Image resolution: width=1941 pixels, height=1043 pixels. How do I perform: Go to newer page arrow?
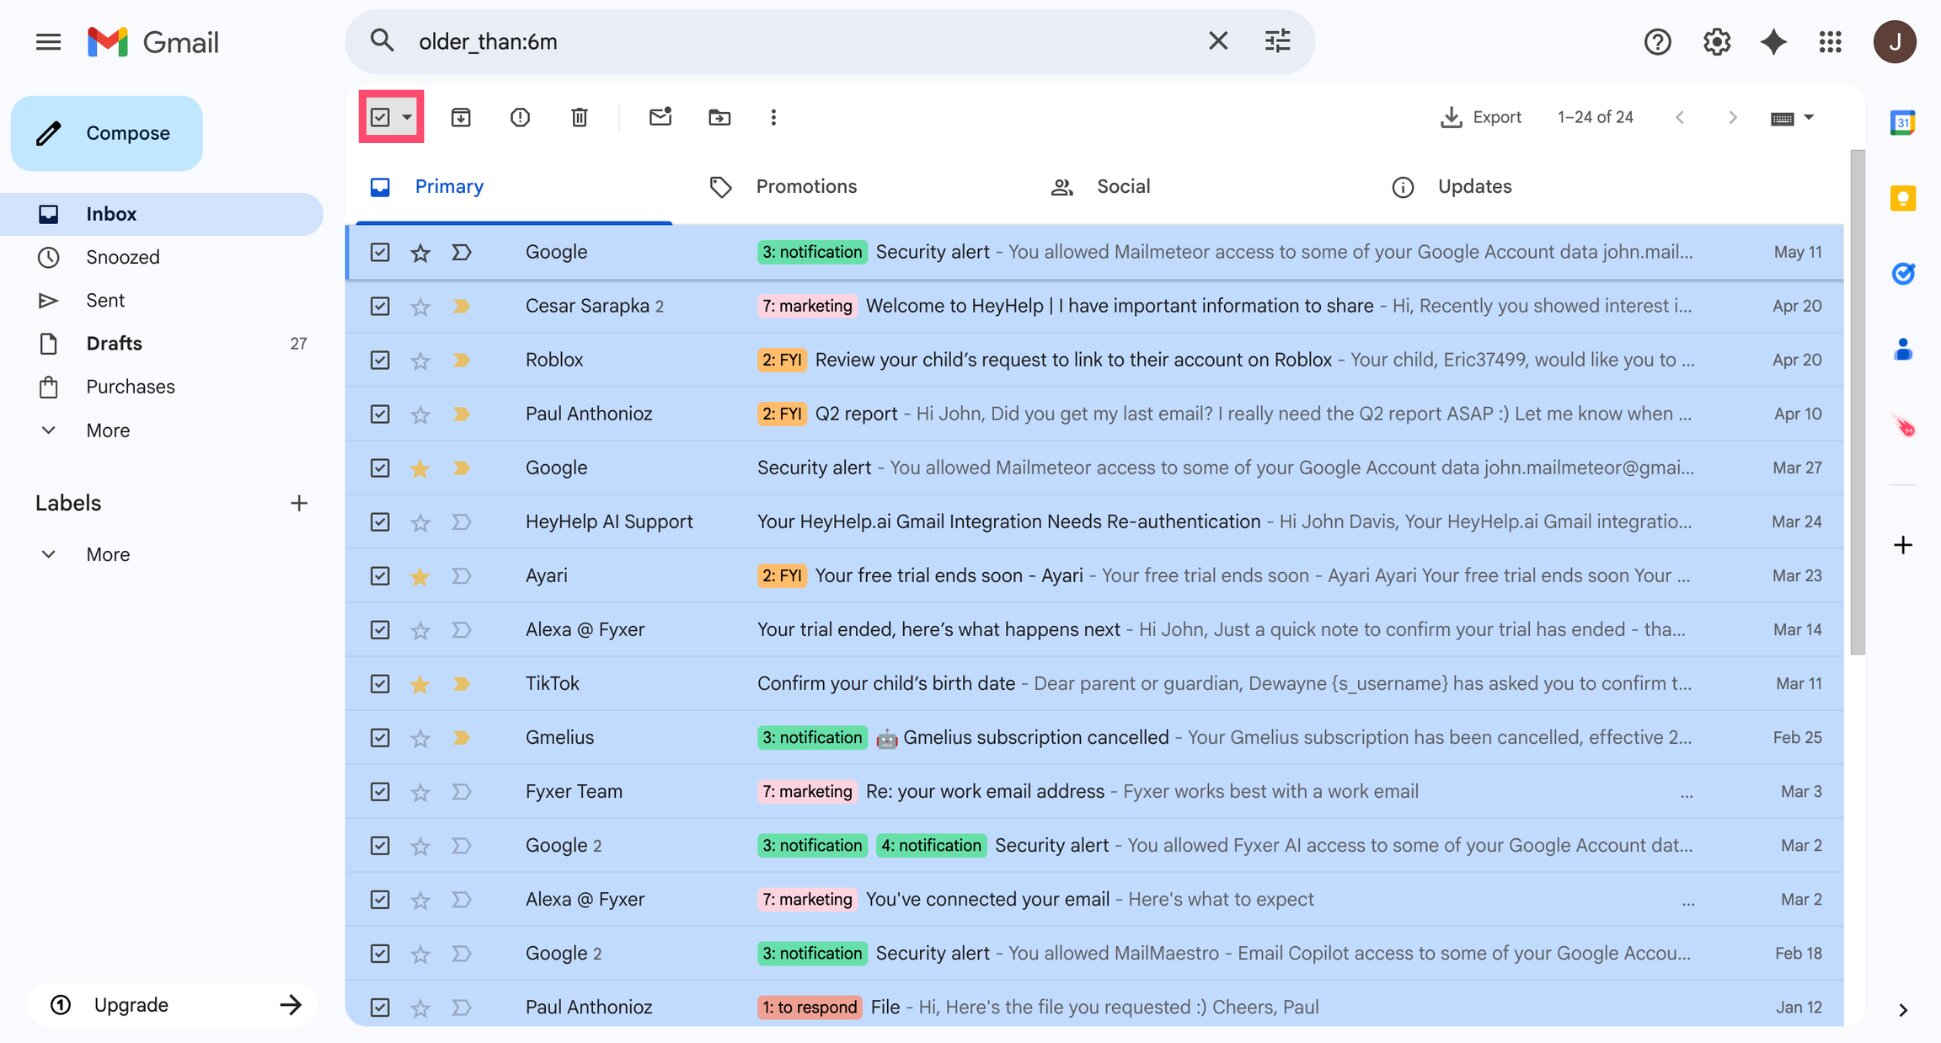[x=1680, y=117]
